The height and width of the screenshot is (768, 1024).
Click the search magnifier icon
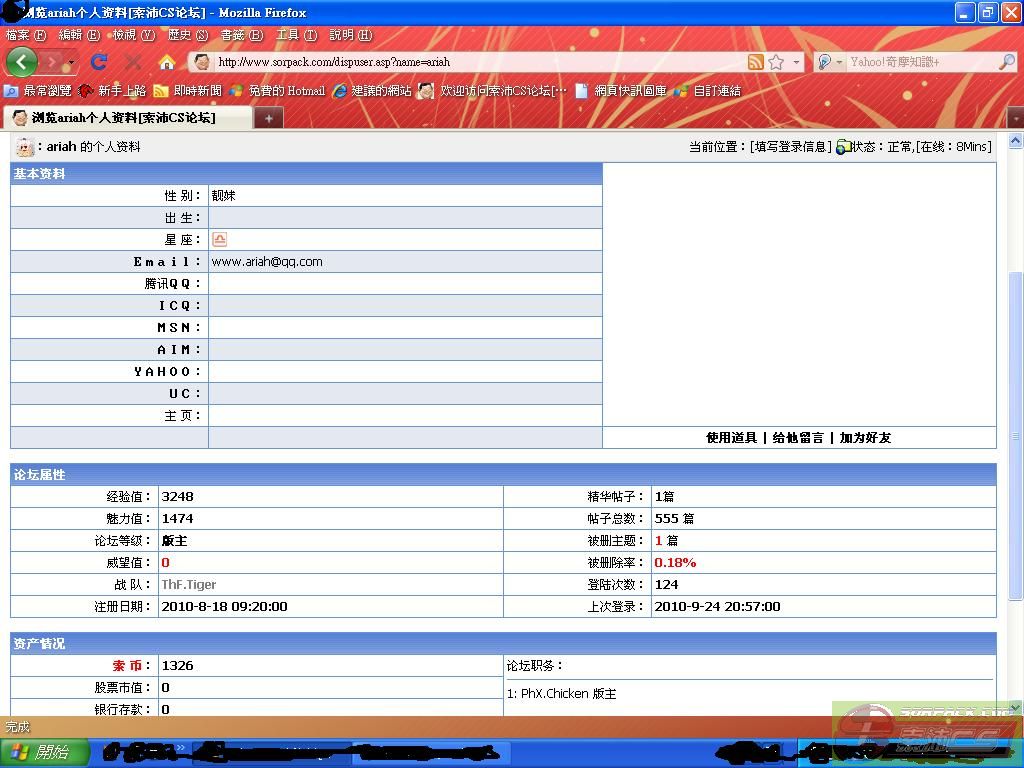[x=1006, y=62]
